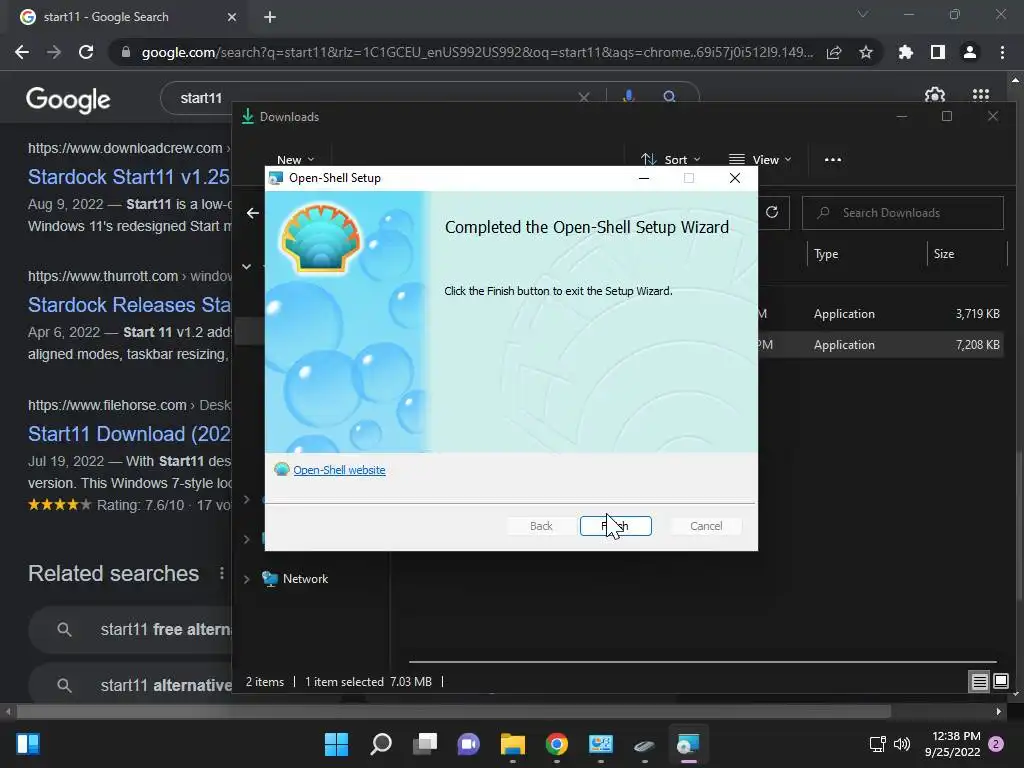
Task: Bookmark this tab with star icon
Action: [866, 52]
